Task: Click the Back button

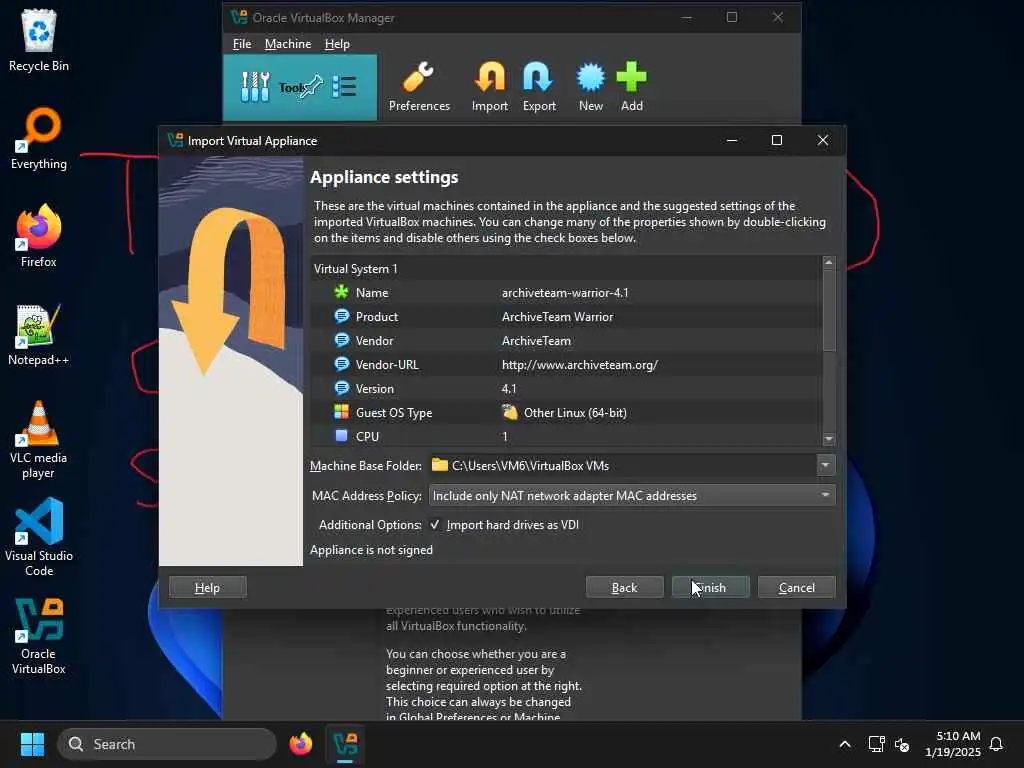Action: tap(624, 587)
